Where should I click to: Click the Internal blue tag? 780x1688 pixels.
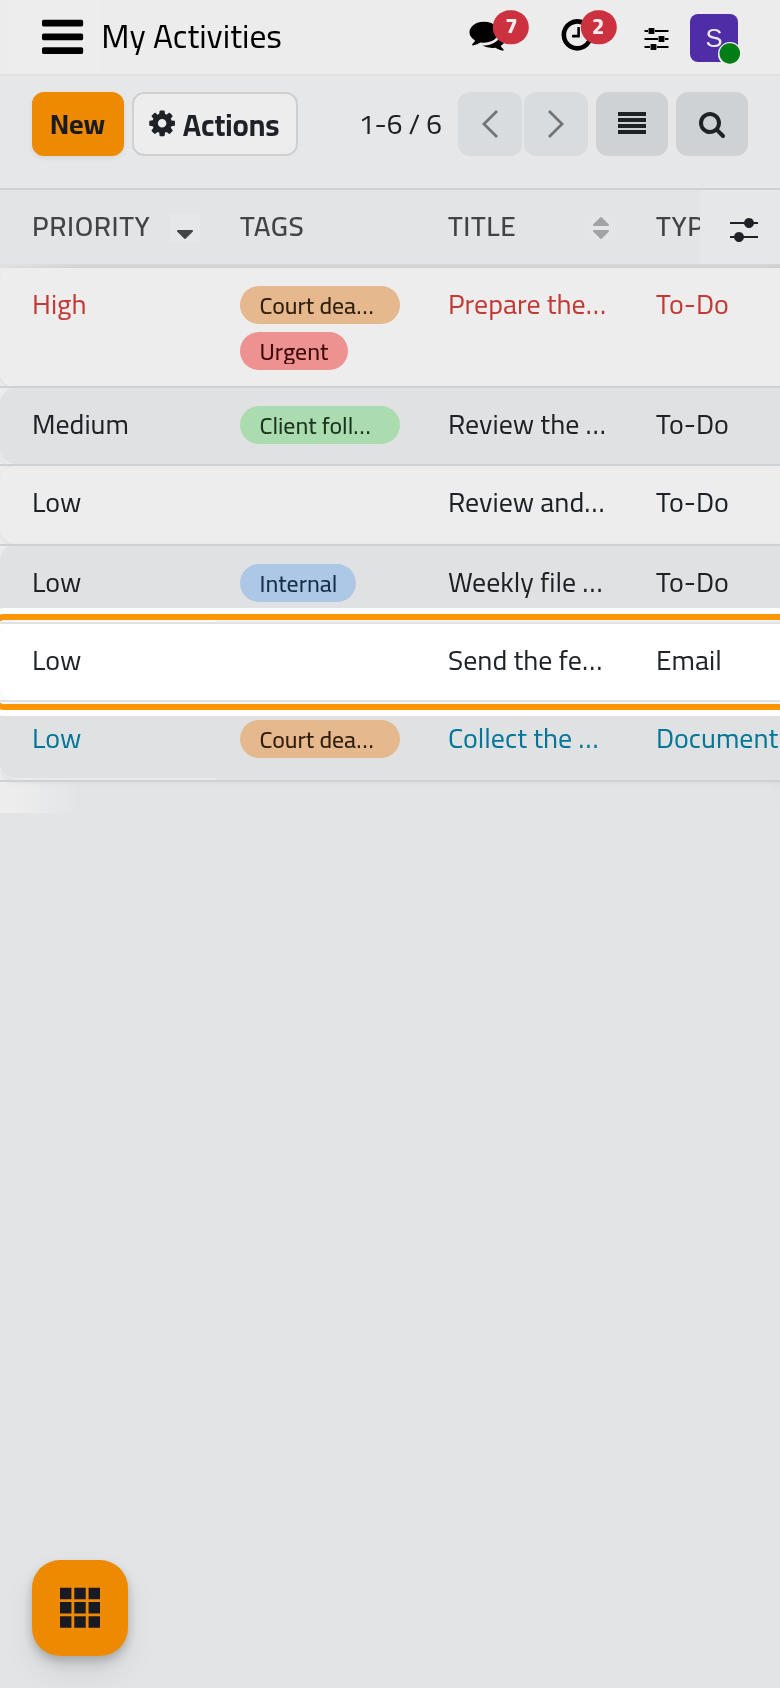(x=298, y=584)
